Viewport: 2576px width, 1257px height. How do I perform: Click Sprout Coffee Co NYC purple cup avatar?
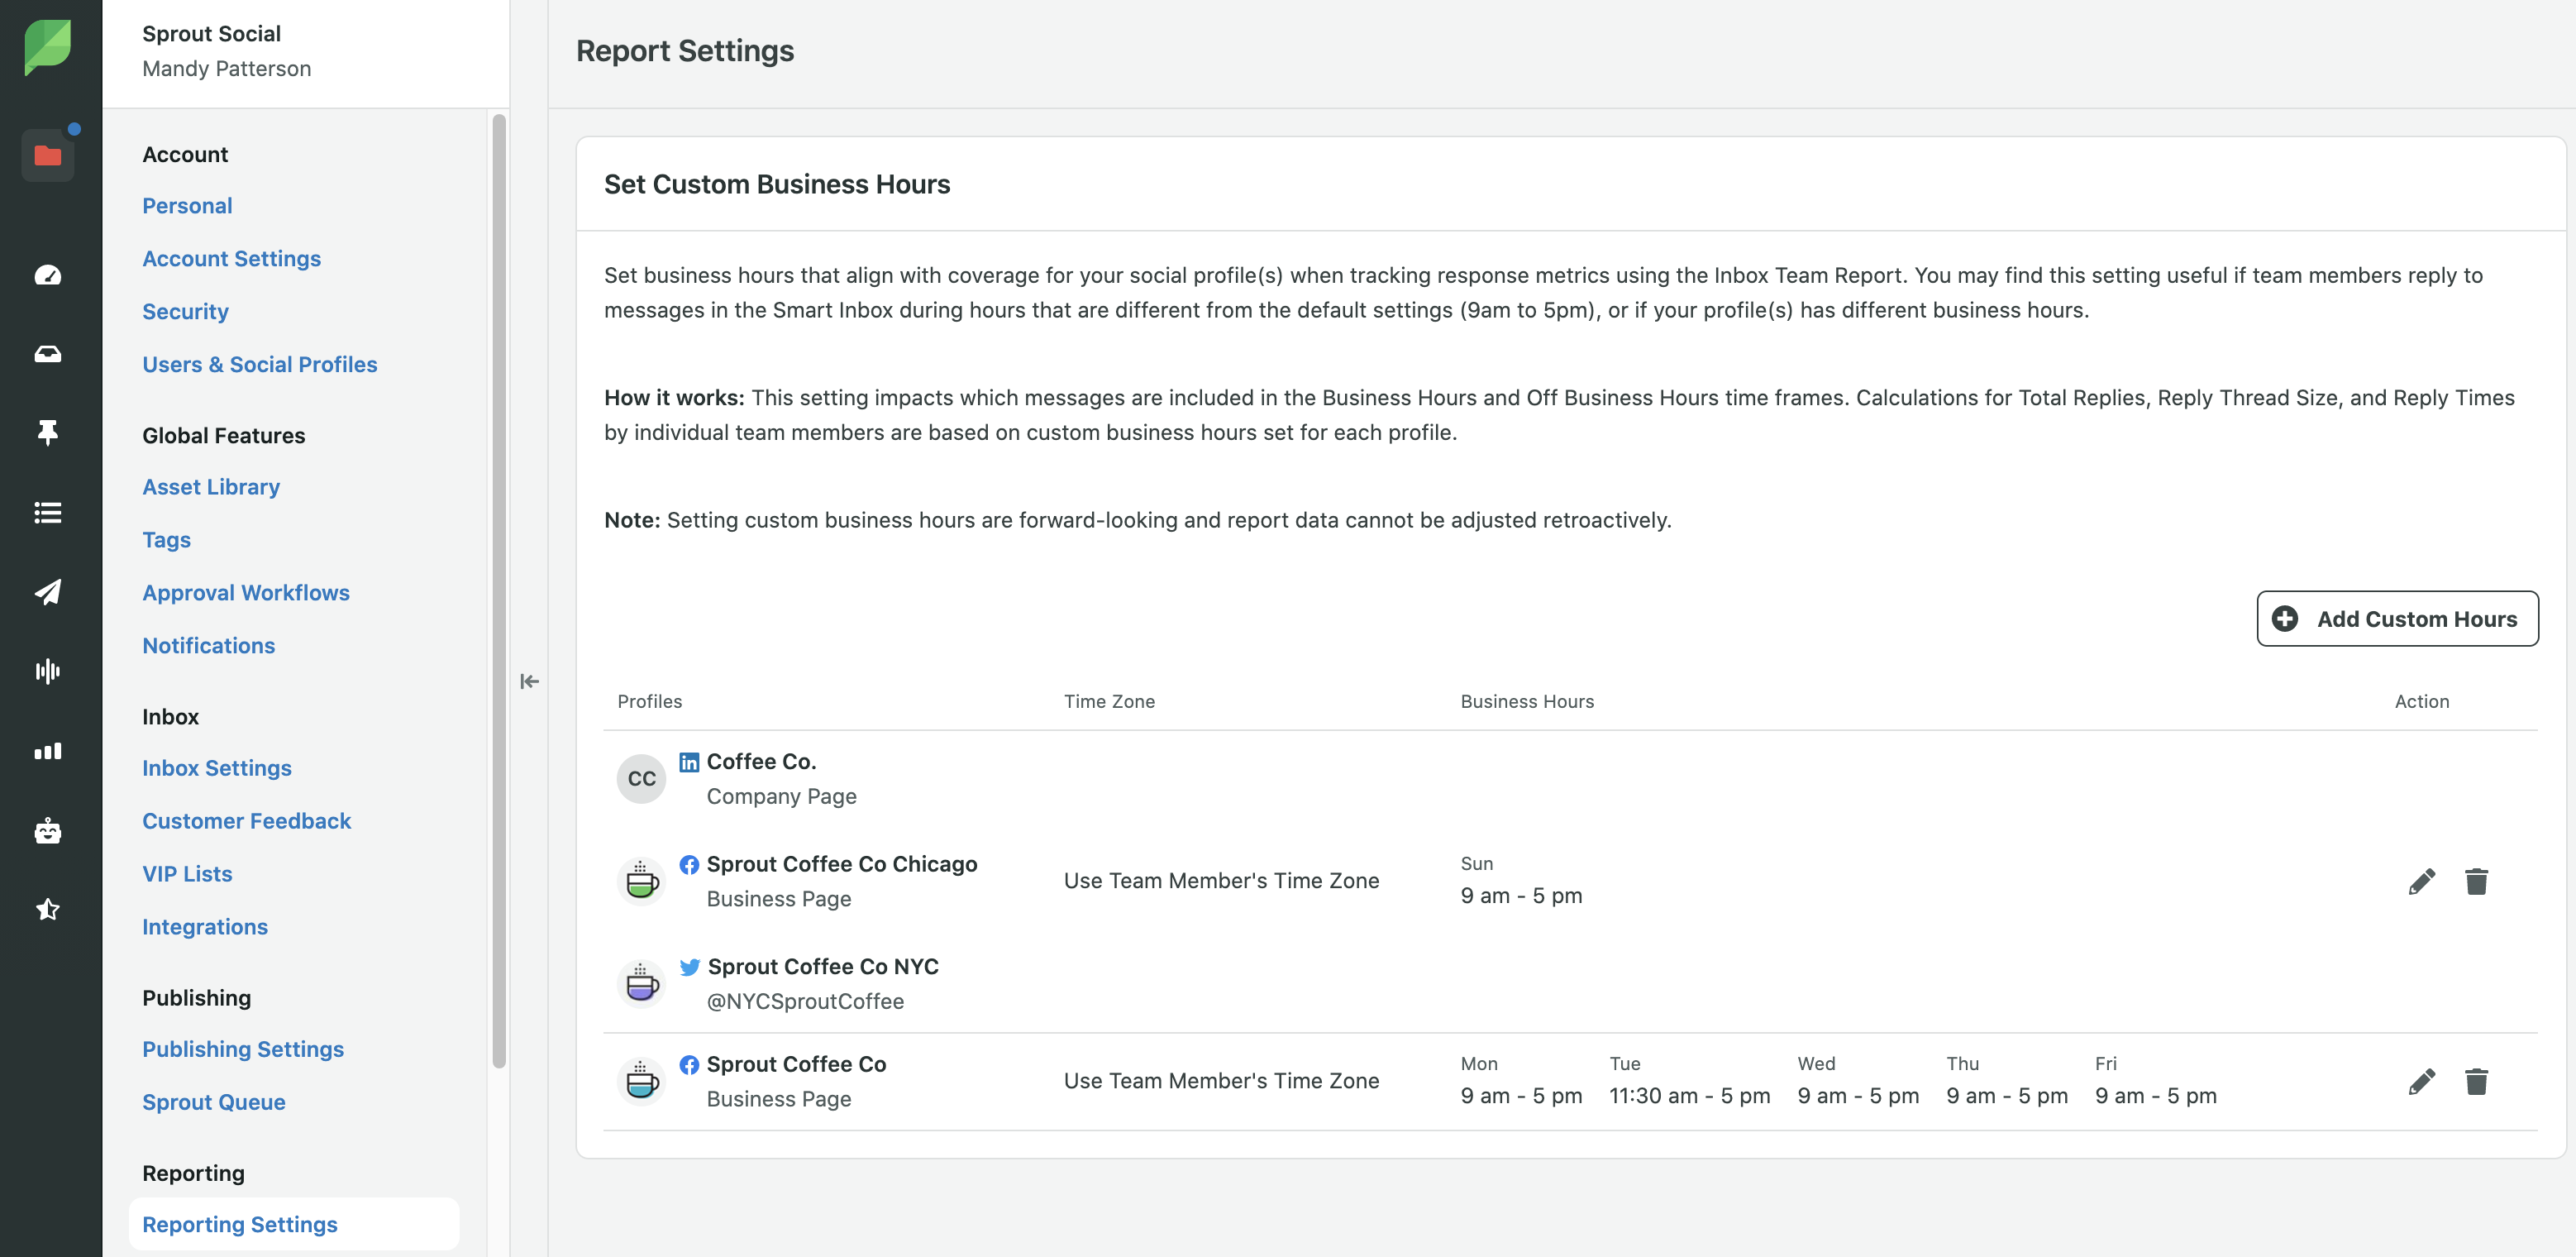[641, 984]
